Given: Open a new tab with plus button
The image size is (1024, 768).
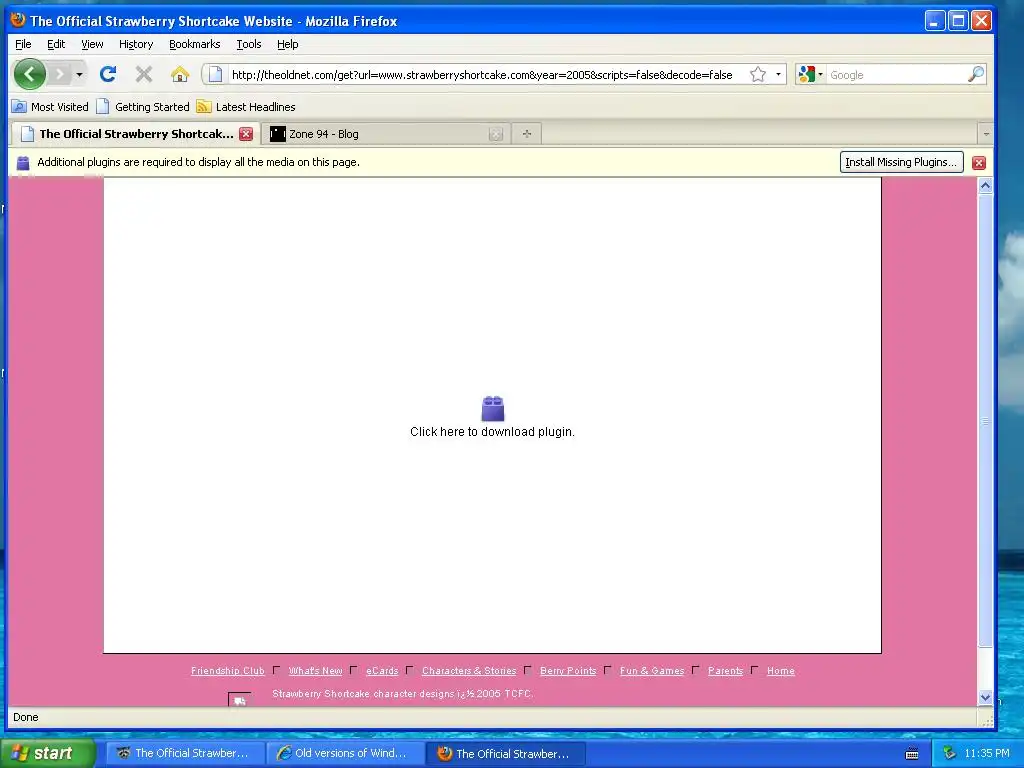Looking at the screenshot, I should pos(527,134).
